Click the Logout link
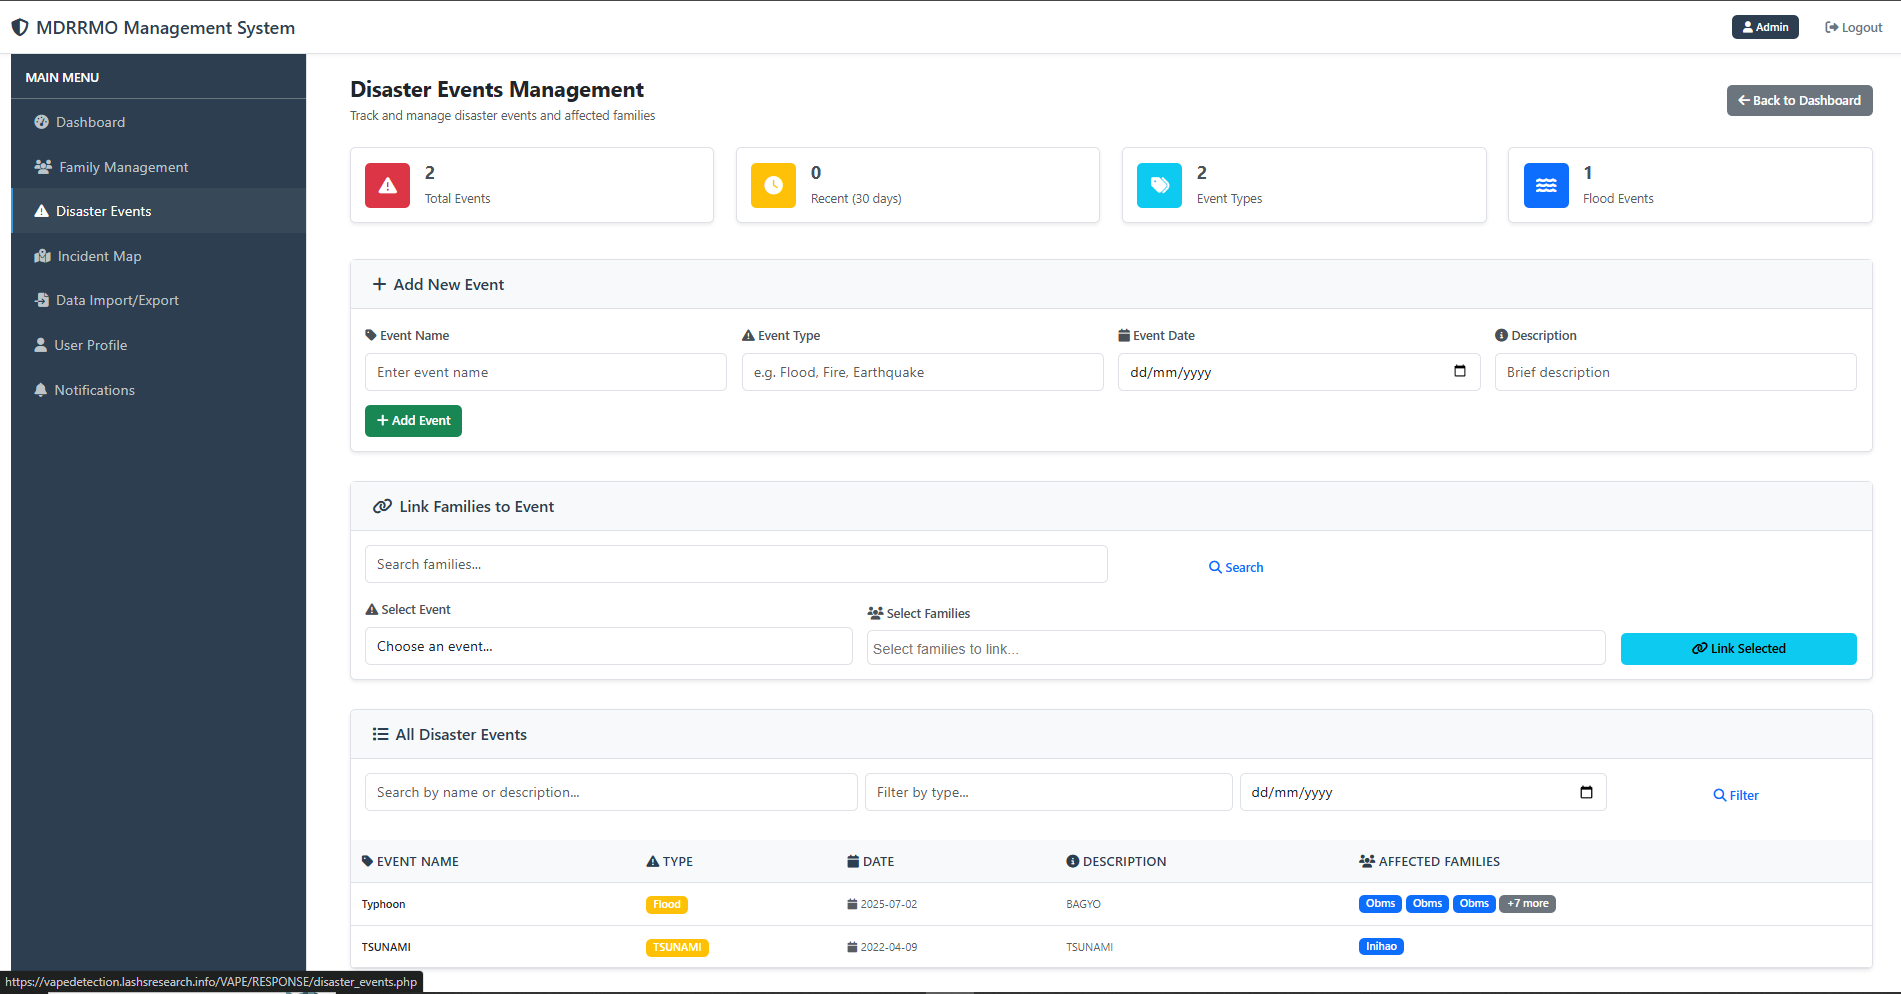This screenshot has height=994, width=1901. [1853, 27]
